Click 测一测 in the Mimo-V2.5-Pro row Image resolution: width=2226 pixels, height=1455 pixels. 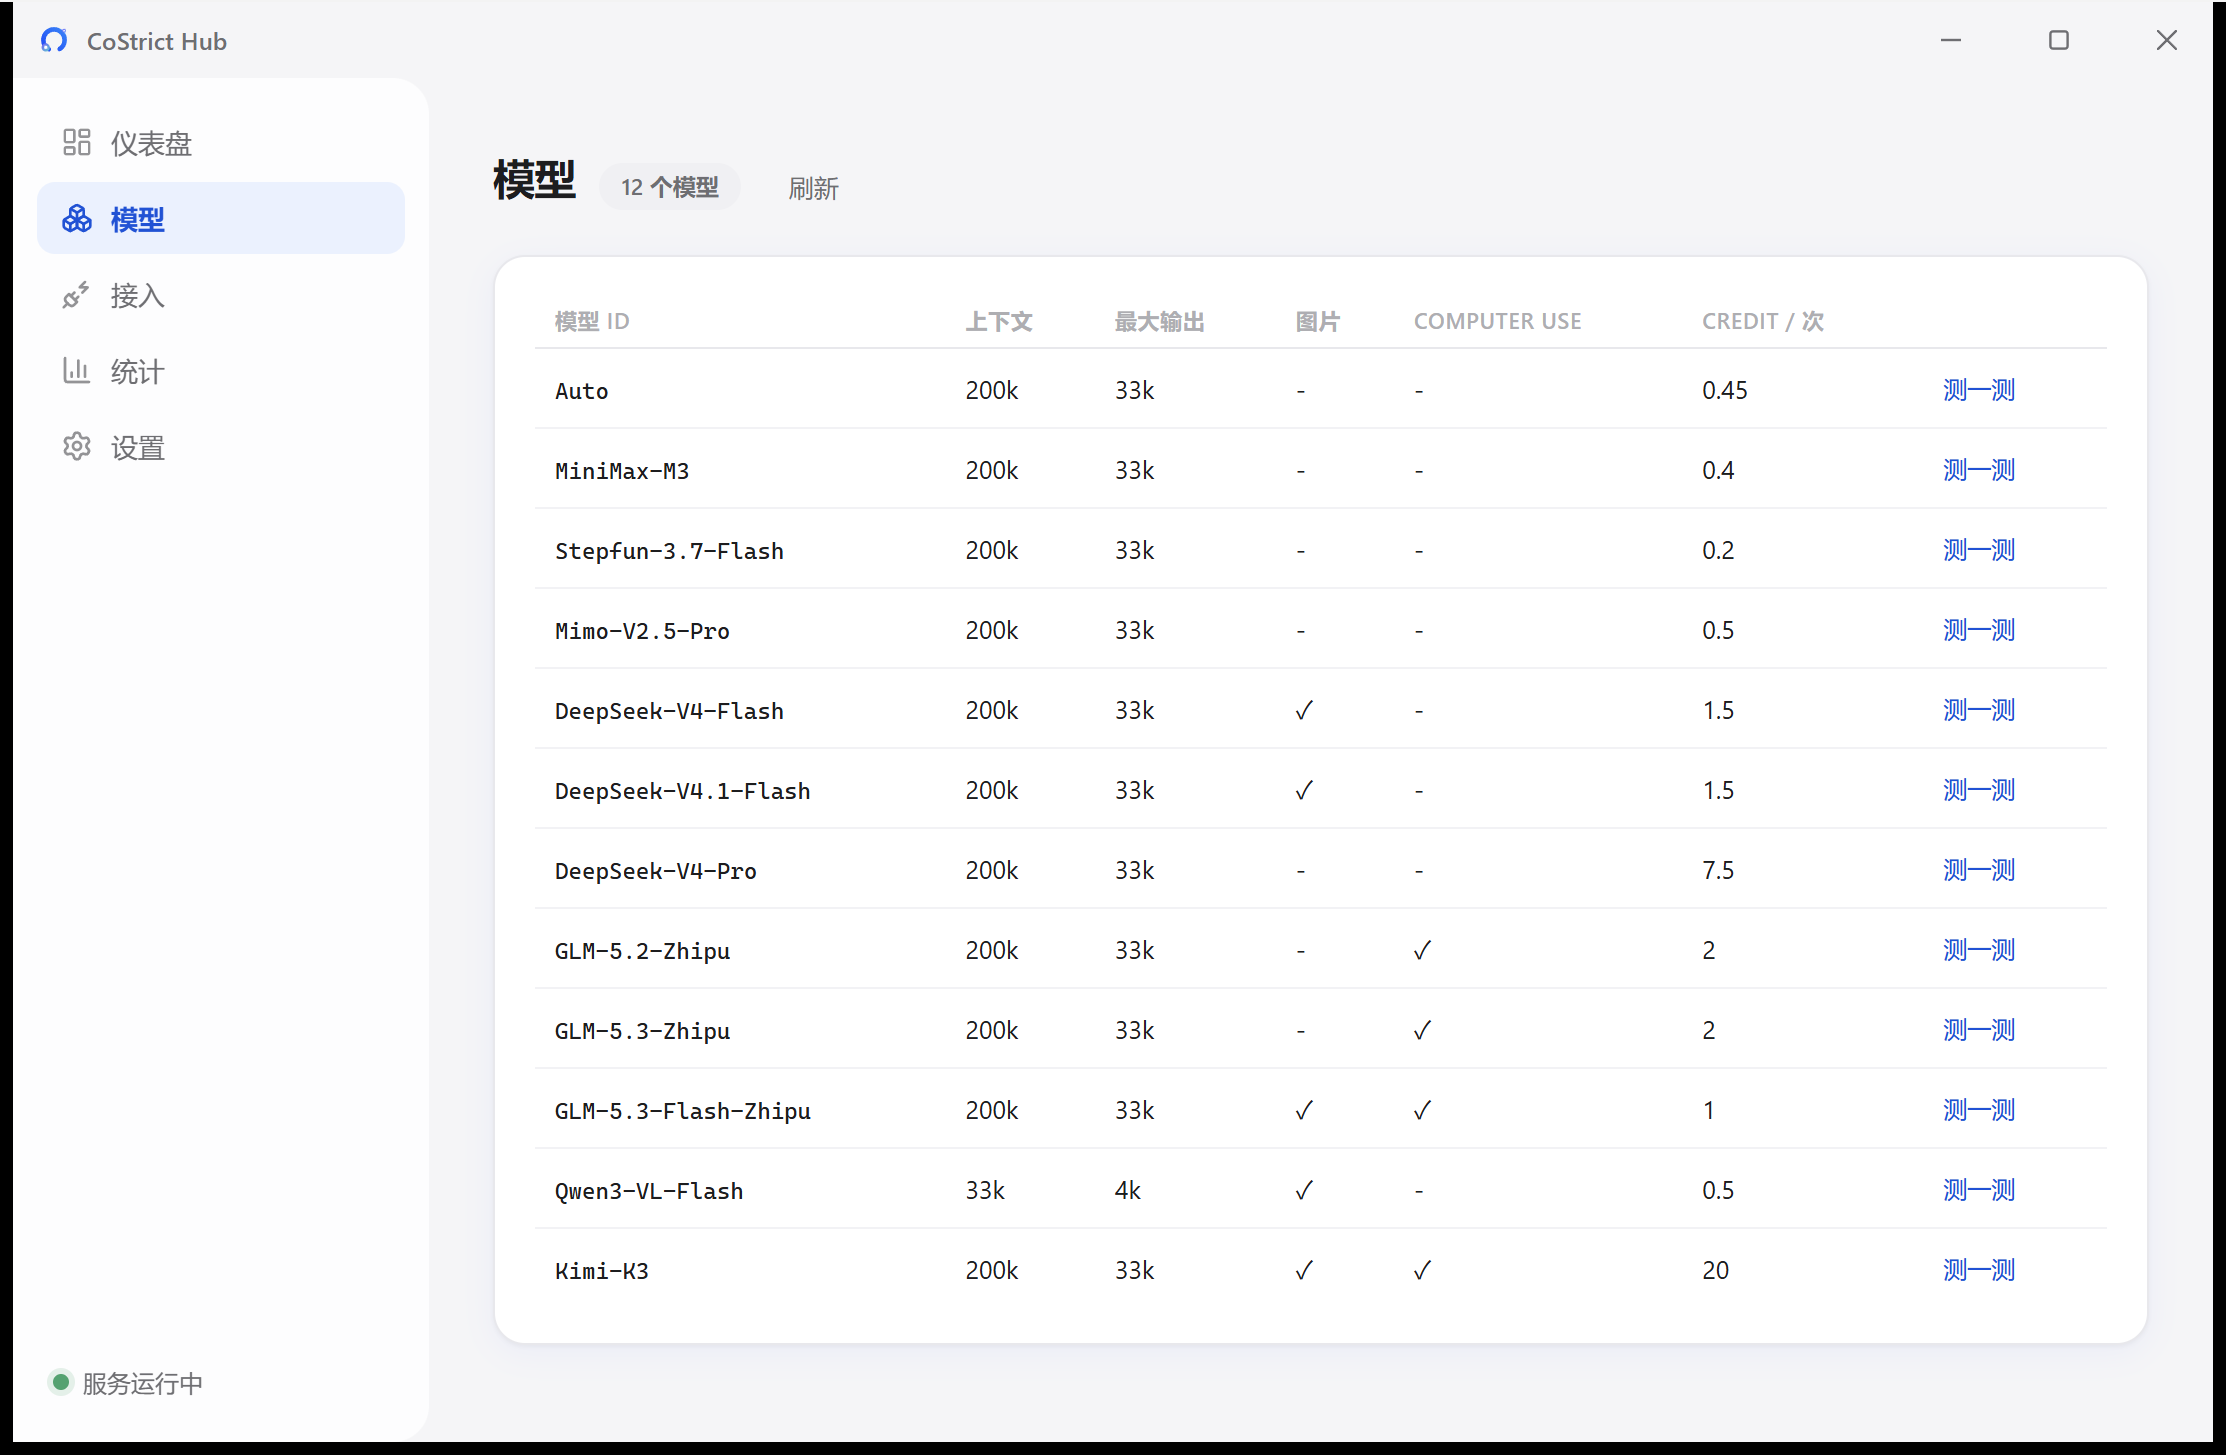coord(1978,630)
